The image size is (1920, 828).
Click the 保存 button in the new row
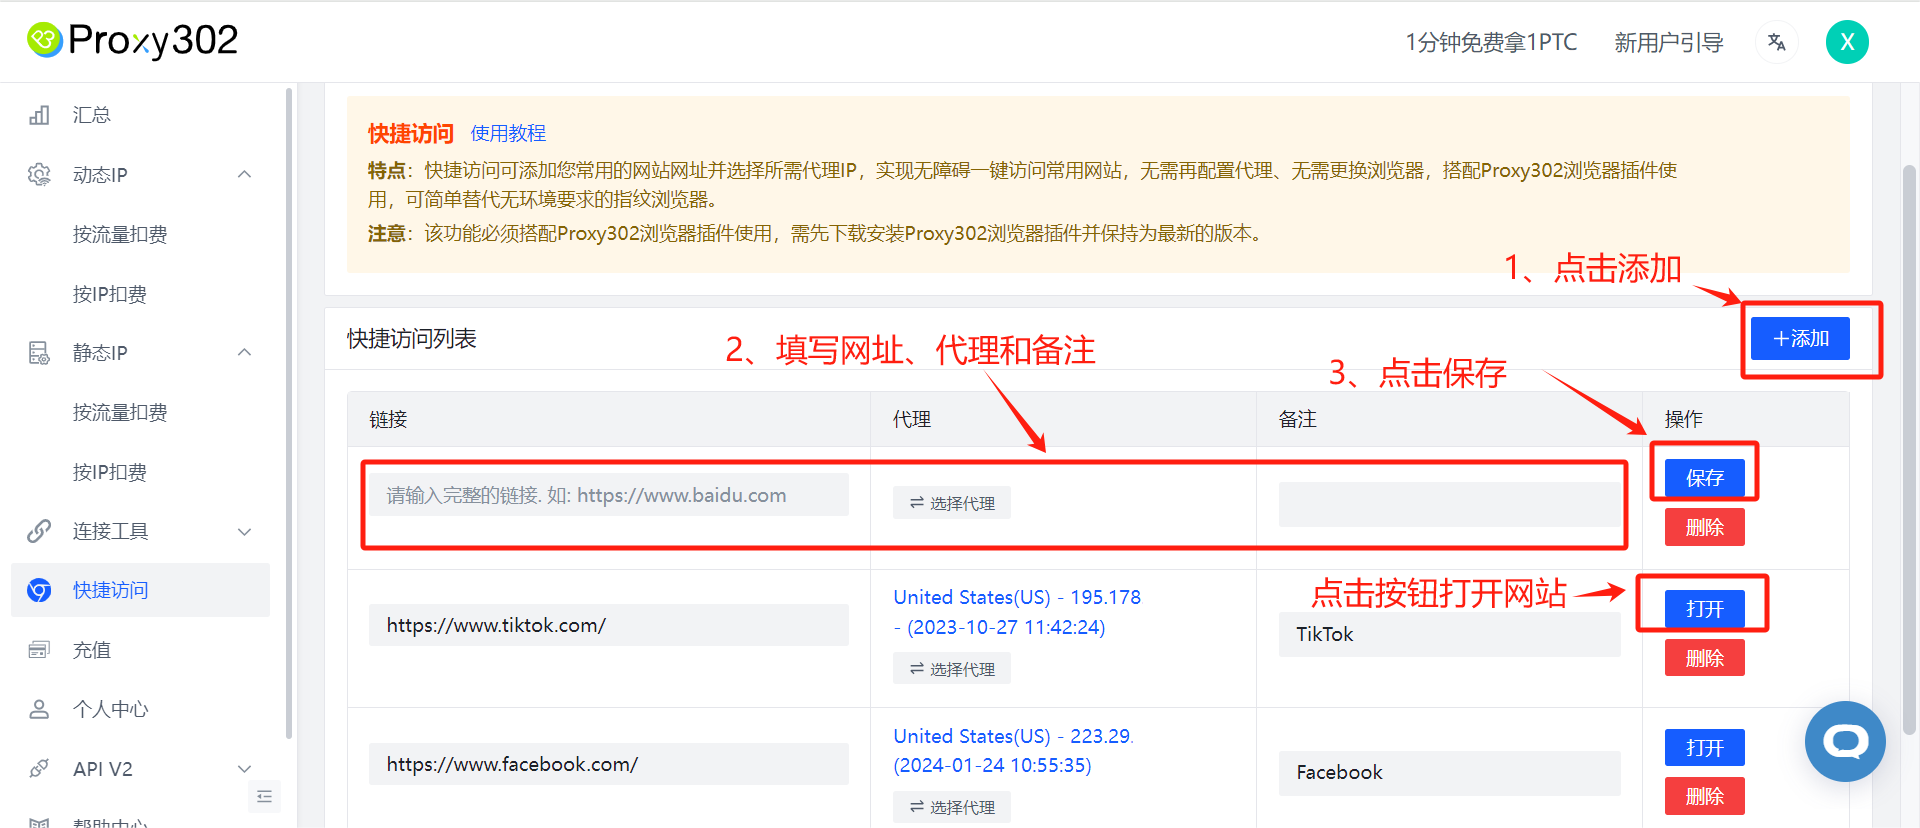click(x=1705, y=477)
